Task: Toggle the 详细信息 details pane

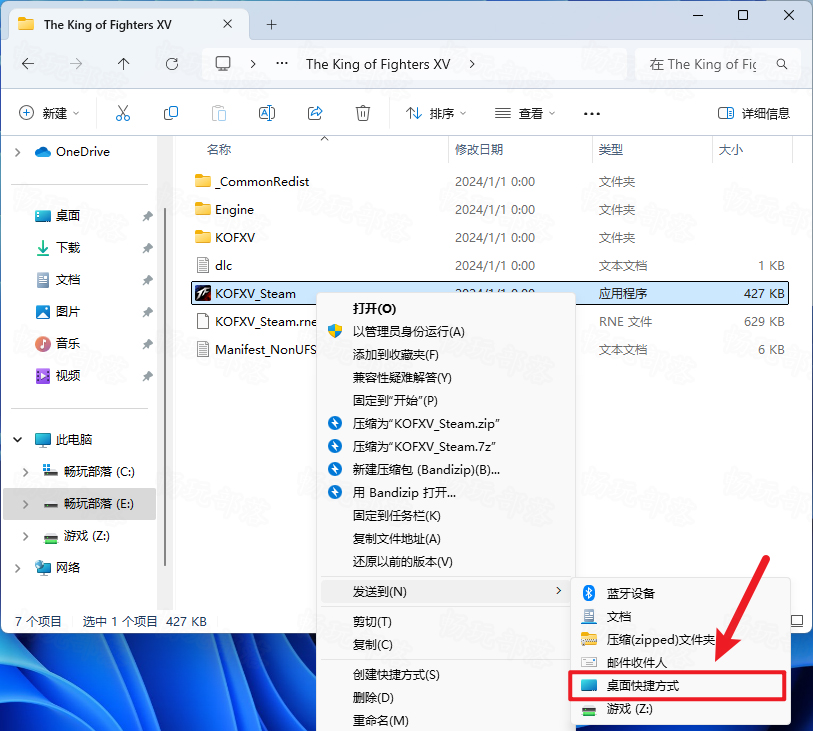Action: [x=753, y=113]
